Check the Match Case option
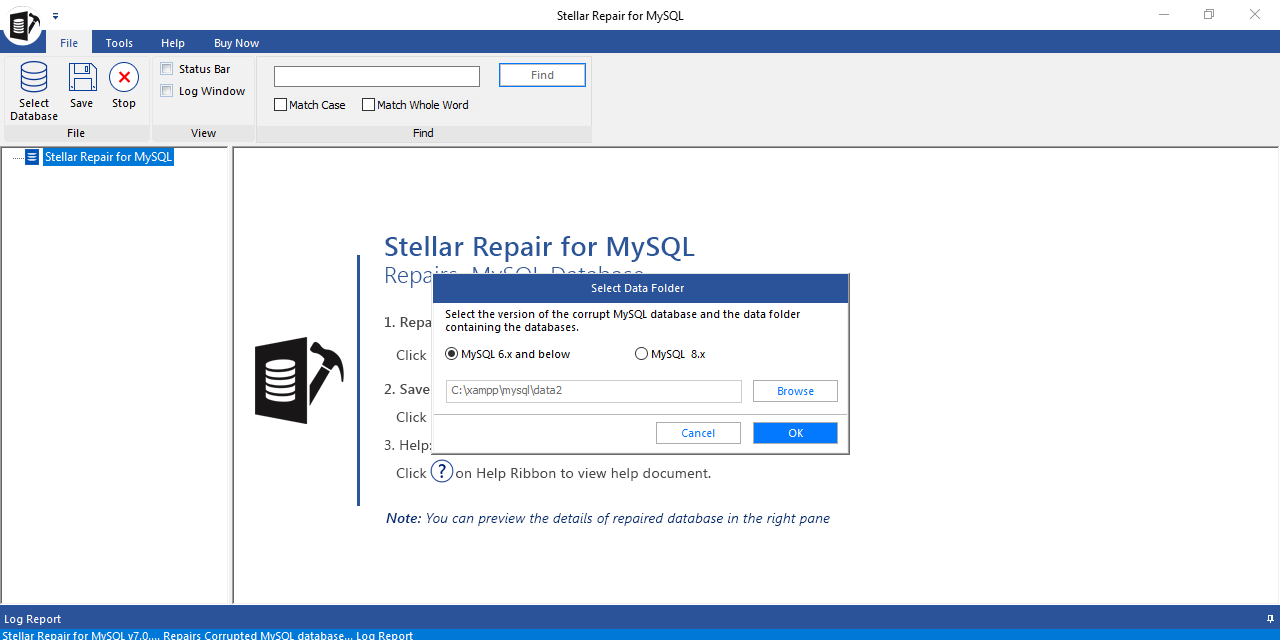The image size is (1280, 640). point(281,105)
